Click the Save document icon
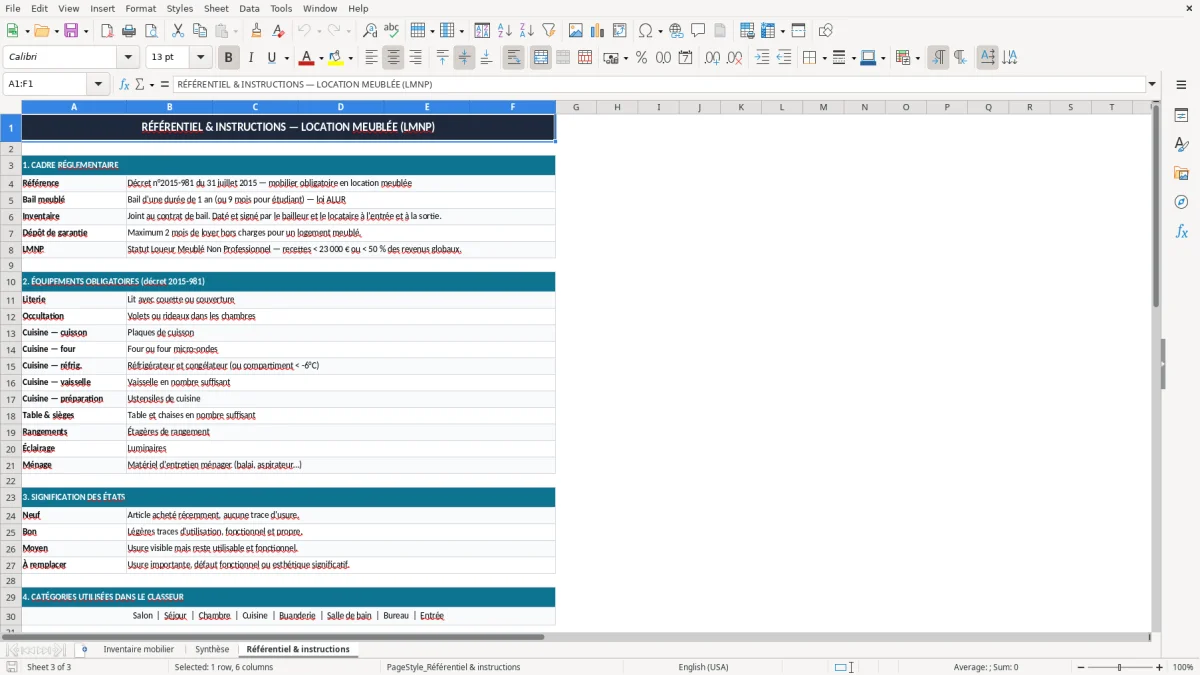This screenshot has width=1200, height=675. click(x=71, y=31)
